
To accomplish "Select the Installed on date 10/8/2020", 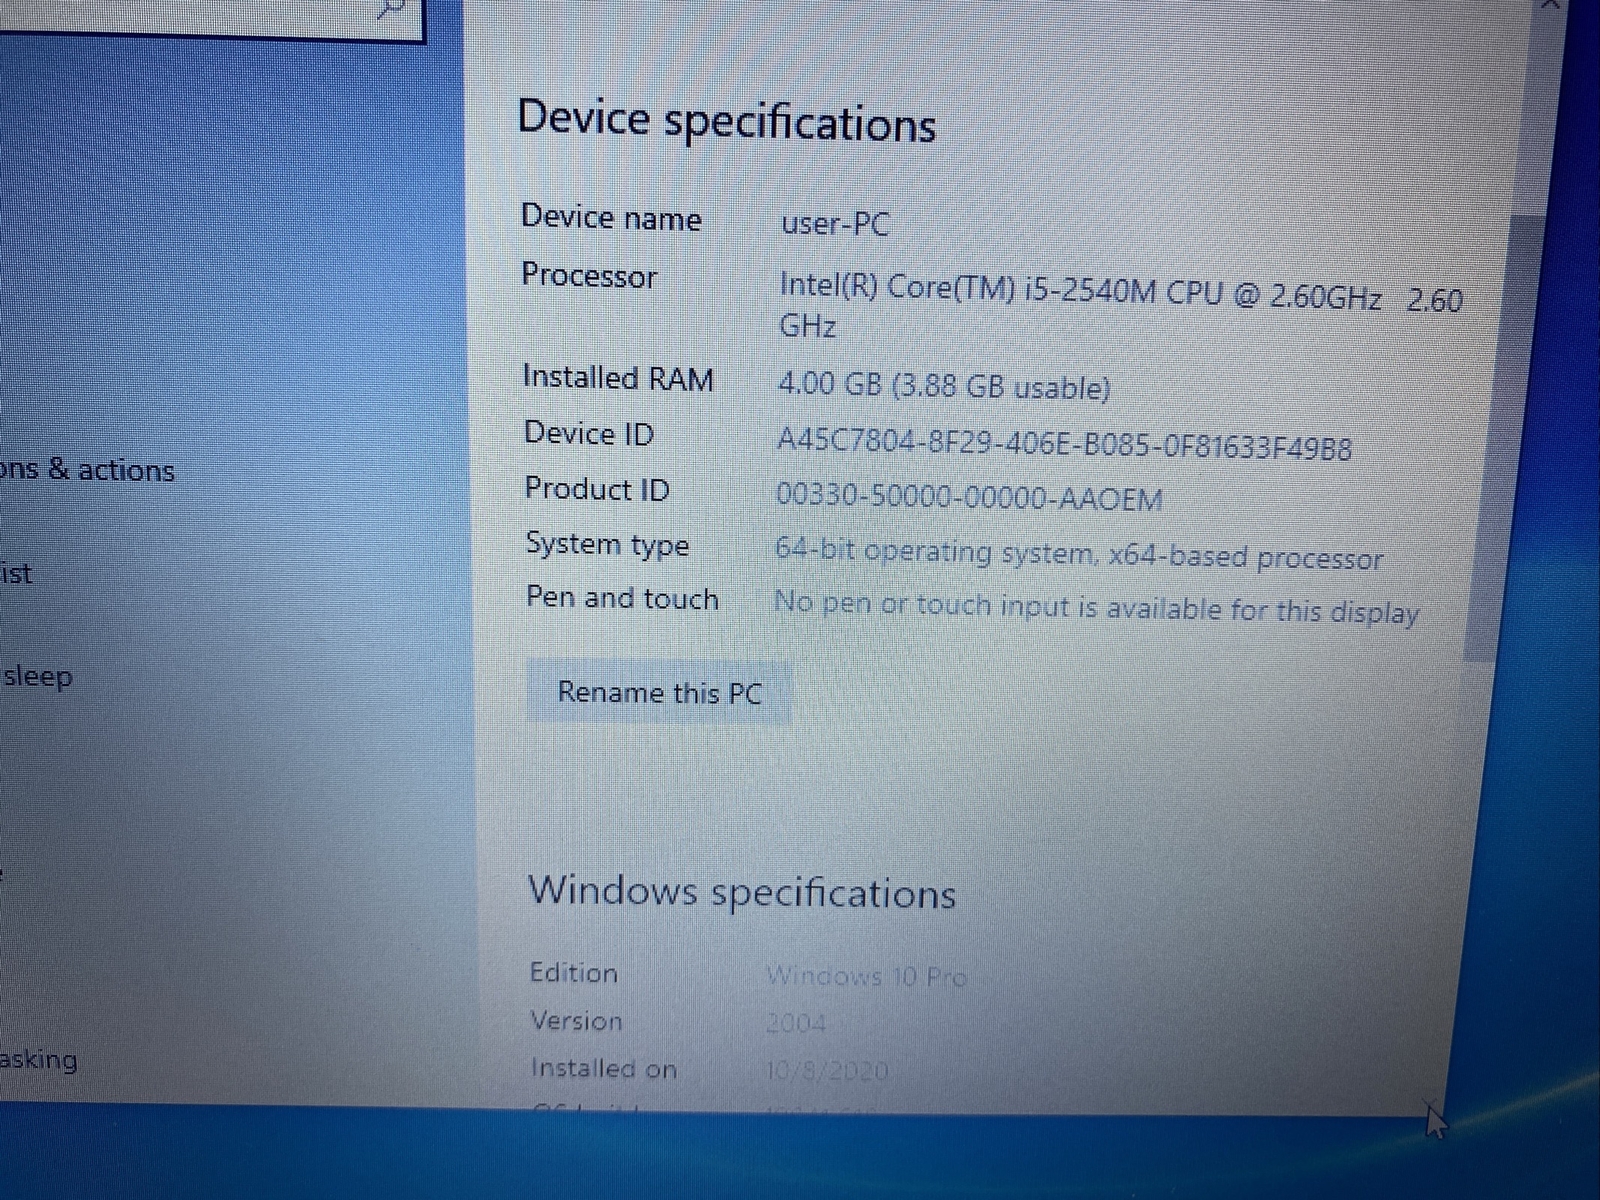I will [x=826, y=1071].
